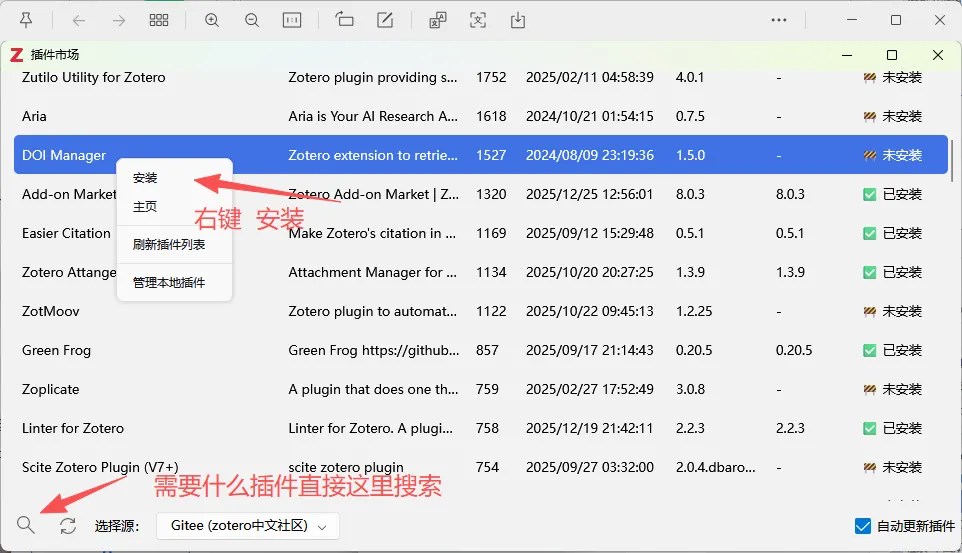Image resolution: width=962 pixels, height=553 pixels.
Task: Click the installed checkmark icon for Linter for Zotero
Action: pyautogui.click(x=869, y=428)
